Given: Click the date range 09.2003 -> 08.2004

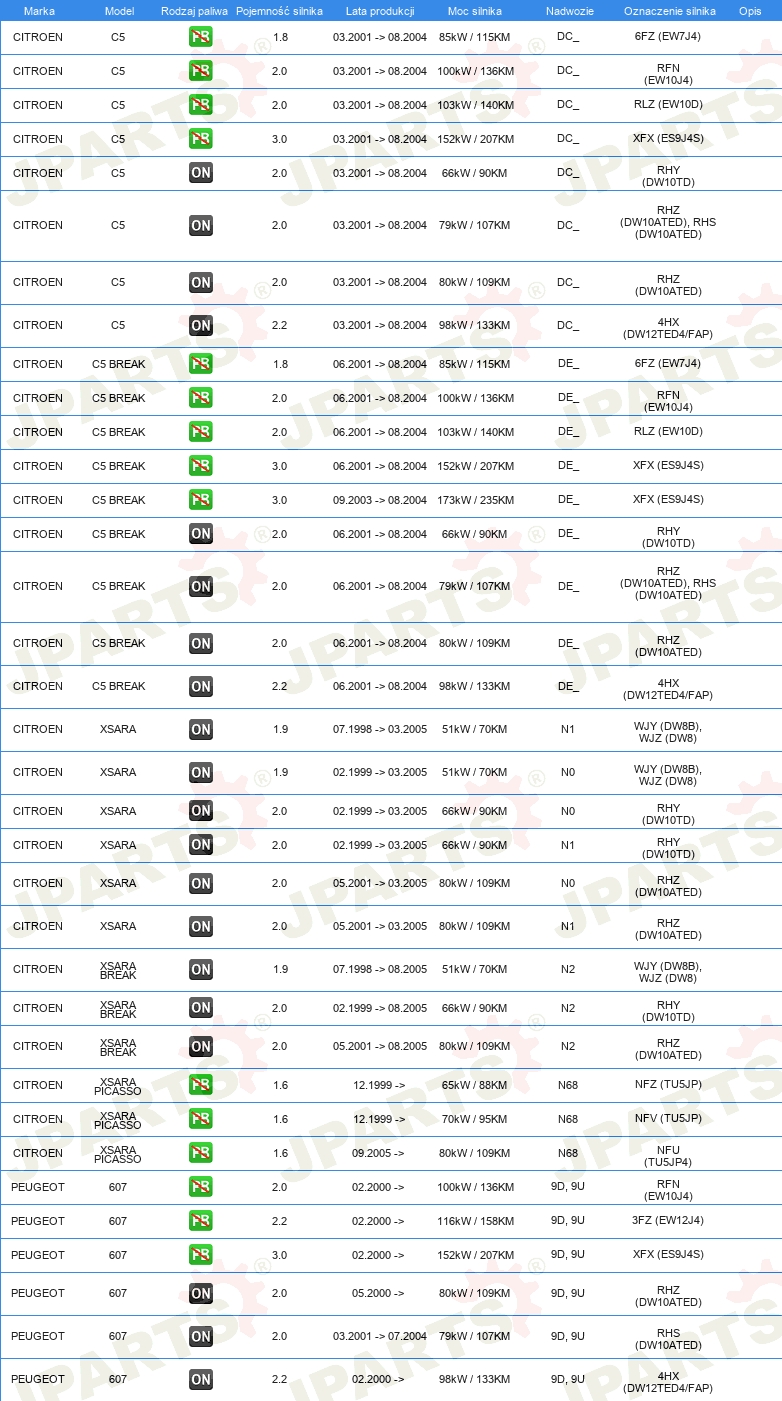Looking at the screenshot, I should coord(380,500).
